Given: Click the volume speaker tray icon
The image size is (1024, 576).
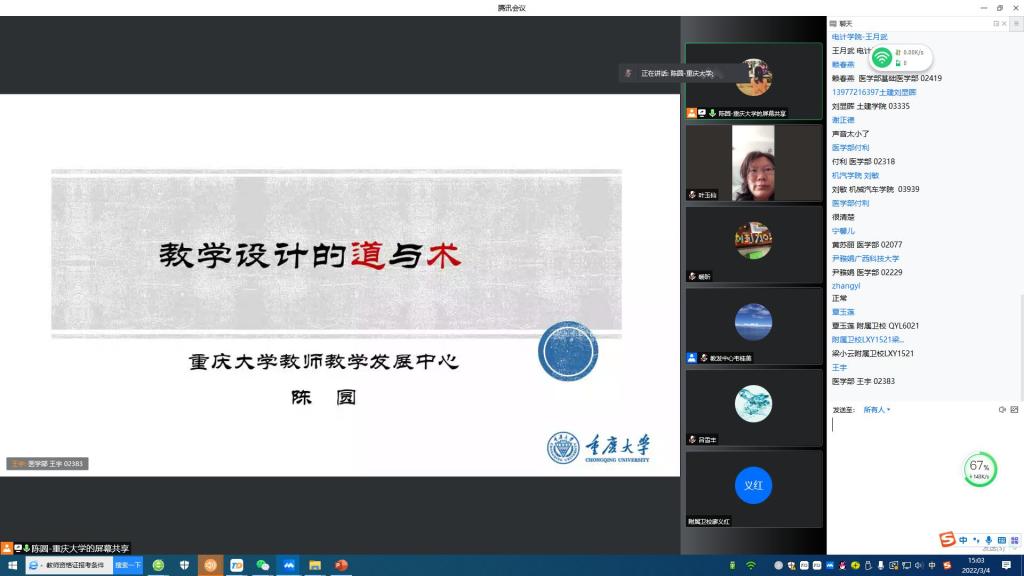Looking at the screenshot, I should 918,566.
